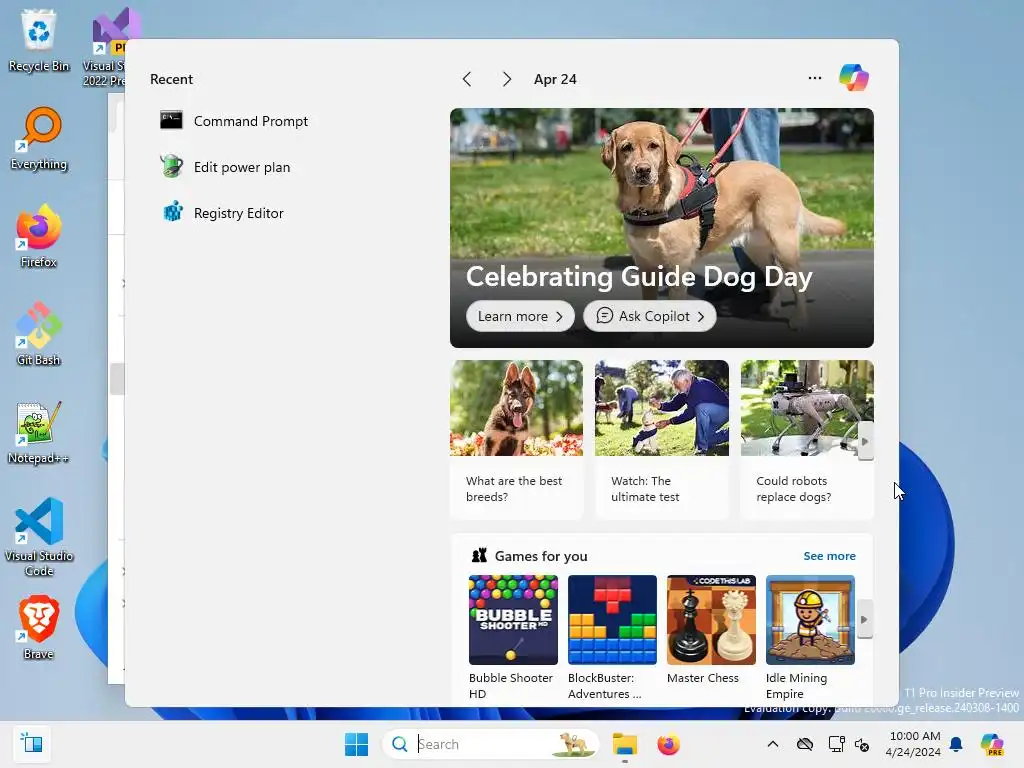Viewport: 1024px width, 768px height.
Task: Click the Apr 24 date label
Action: coord(555,79)
